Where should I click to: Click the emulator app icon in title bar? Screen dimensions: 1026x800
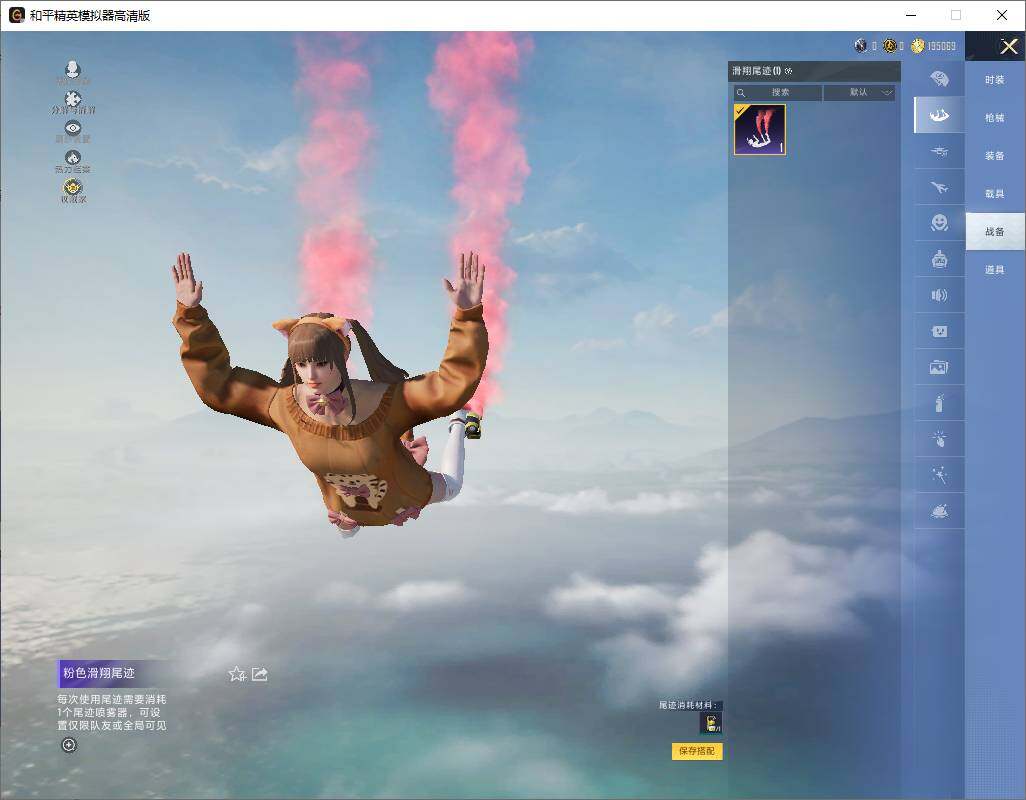[16, 15]
